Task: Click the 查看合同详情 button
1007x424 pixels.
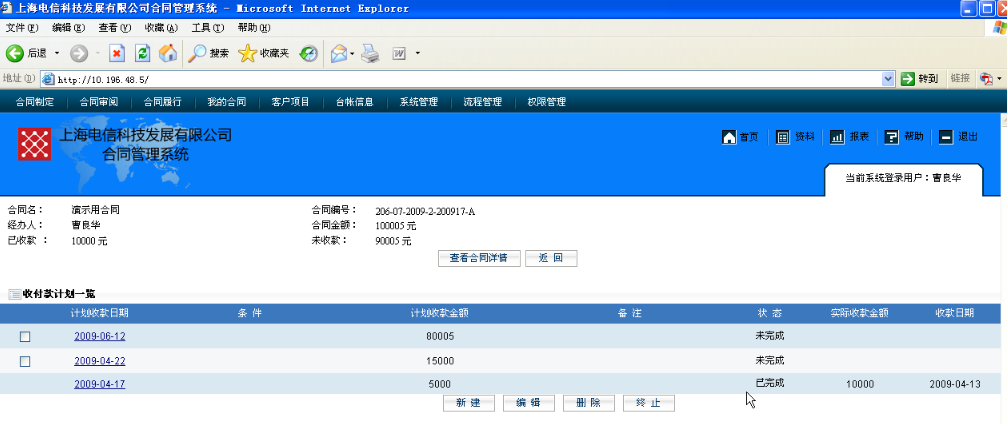Action: (479, 258)
